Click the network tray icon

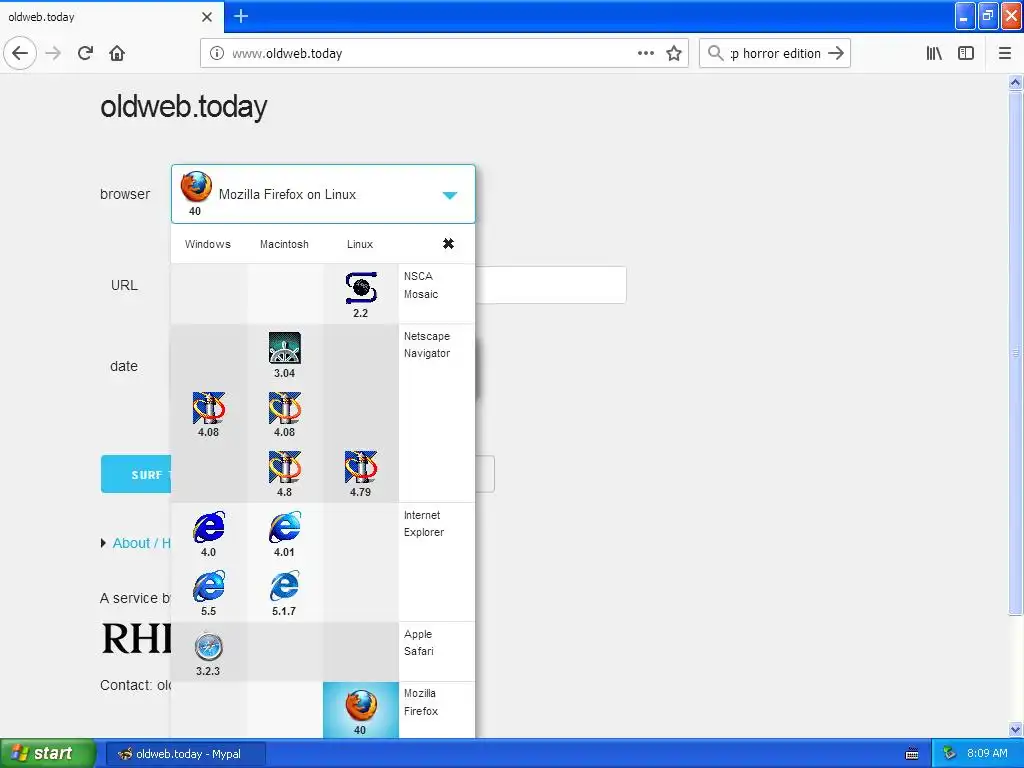point(949,753)
